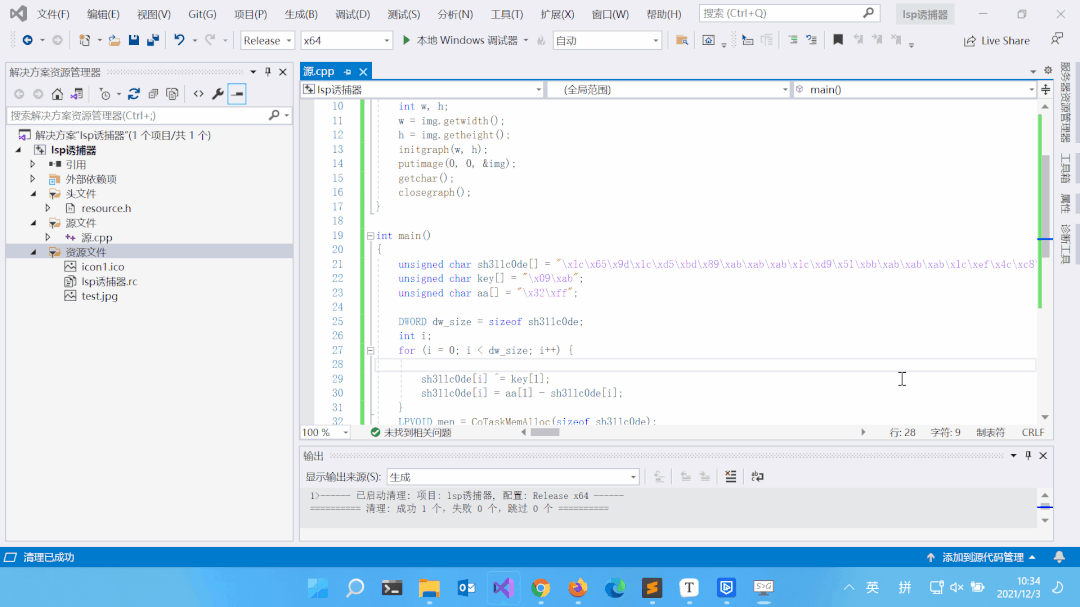The height and width of the screenshot is (607, 1080).
Task: Open the x64 platform dropdown
Action: point(346,41)
